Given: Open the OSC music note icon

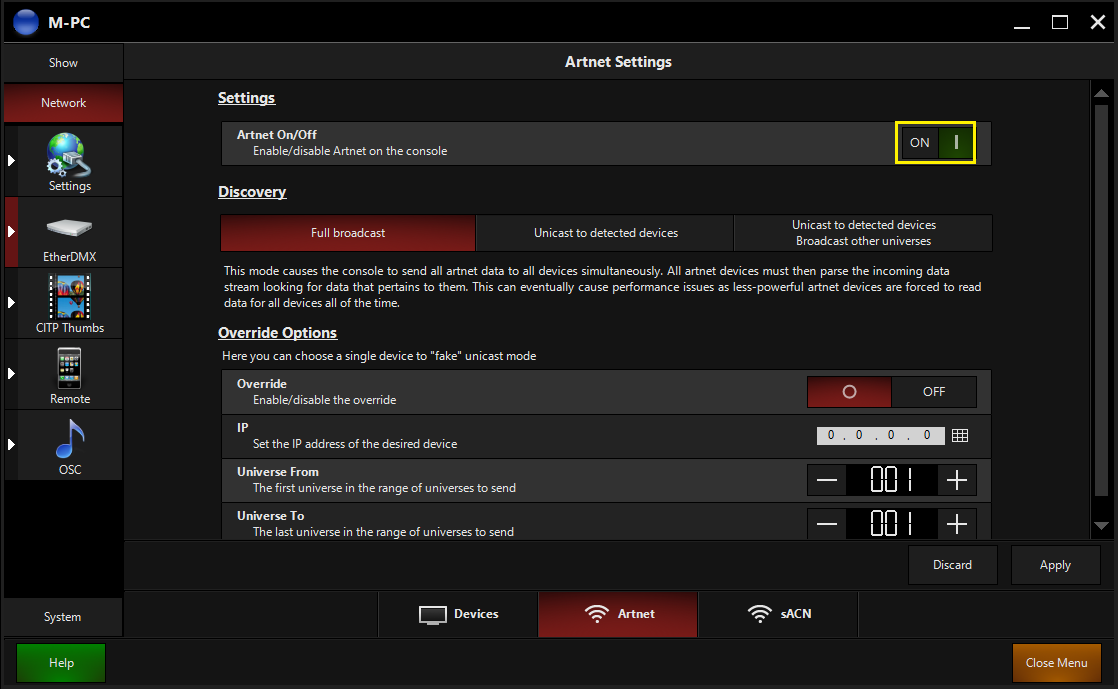Looking at the screenshot, I should click(x=70, y=439).
